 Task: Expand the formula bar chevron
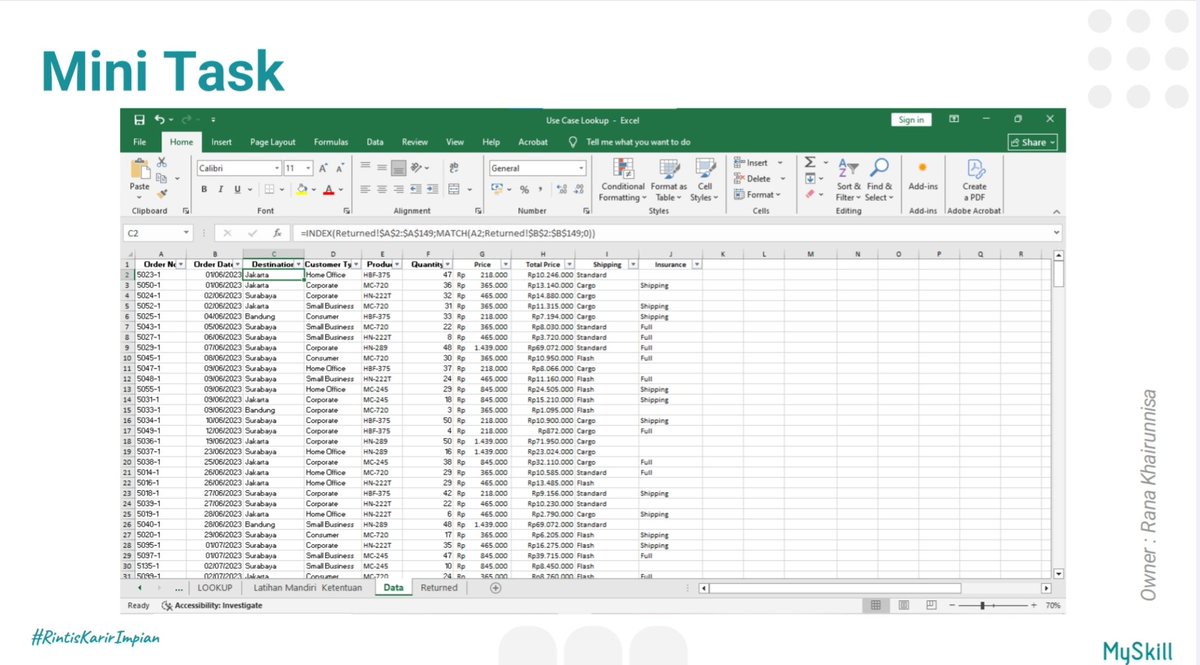[x=1058, y=233]
